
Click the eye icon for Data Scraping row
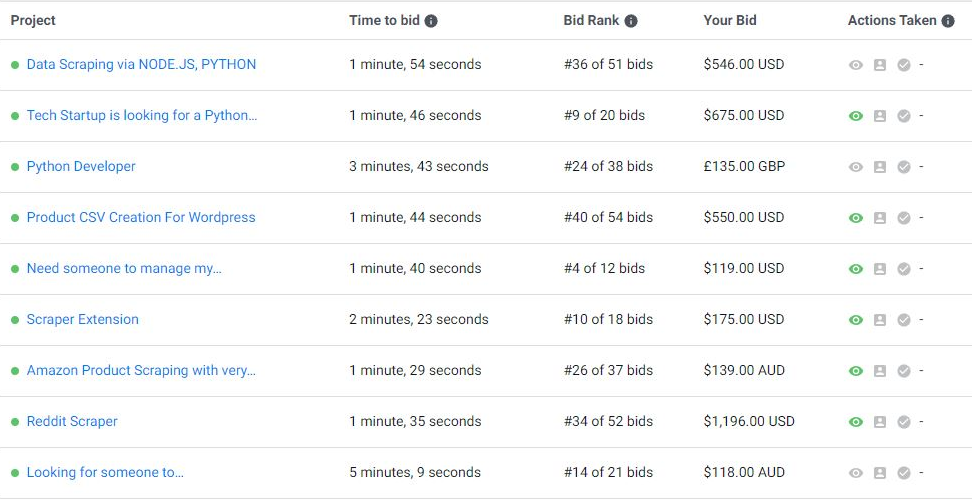pos(855,65)
